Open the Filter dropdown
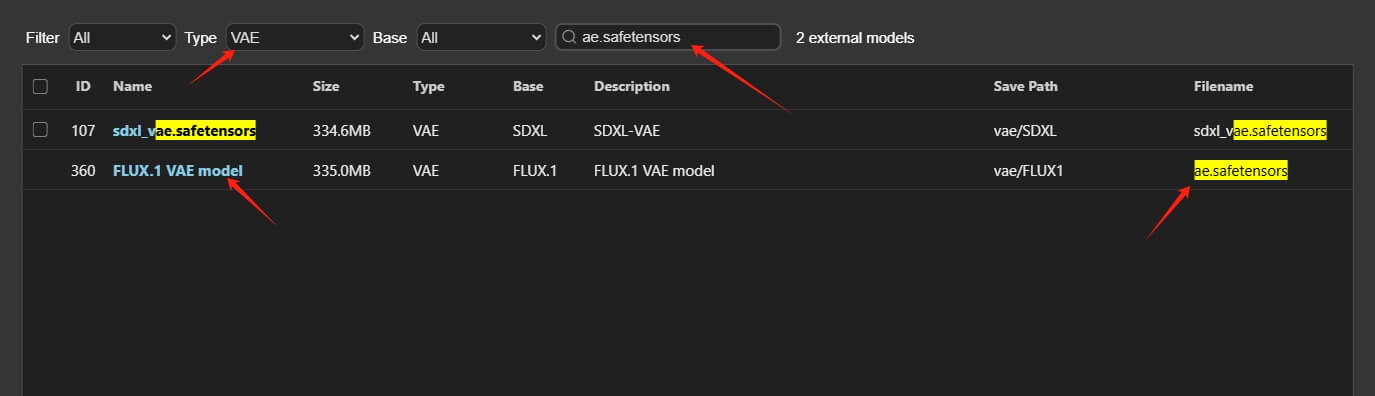The width and height of the screenshot is (1375, 396). [x=122, y=37]
